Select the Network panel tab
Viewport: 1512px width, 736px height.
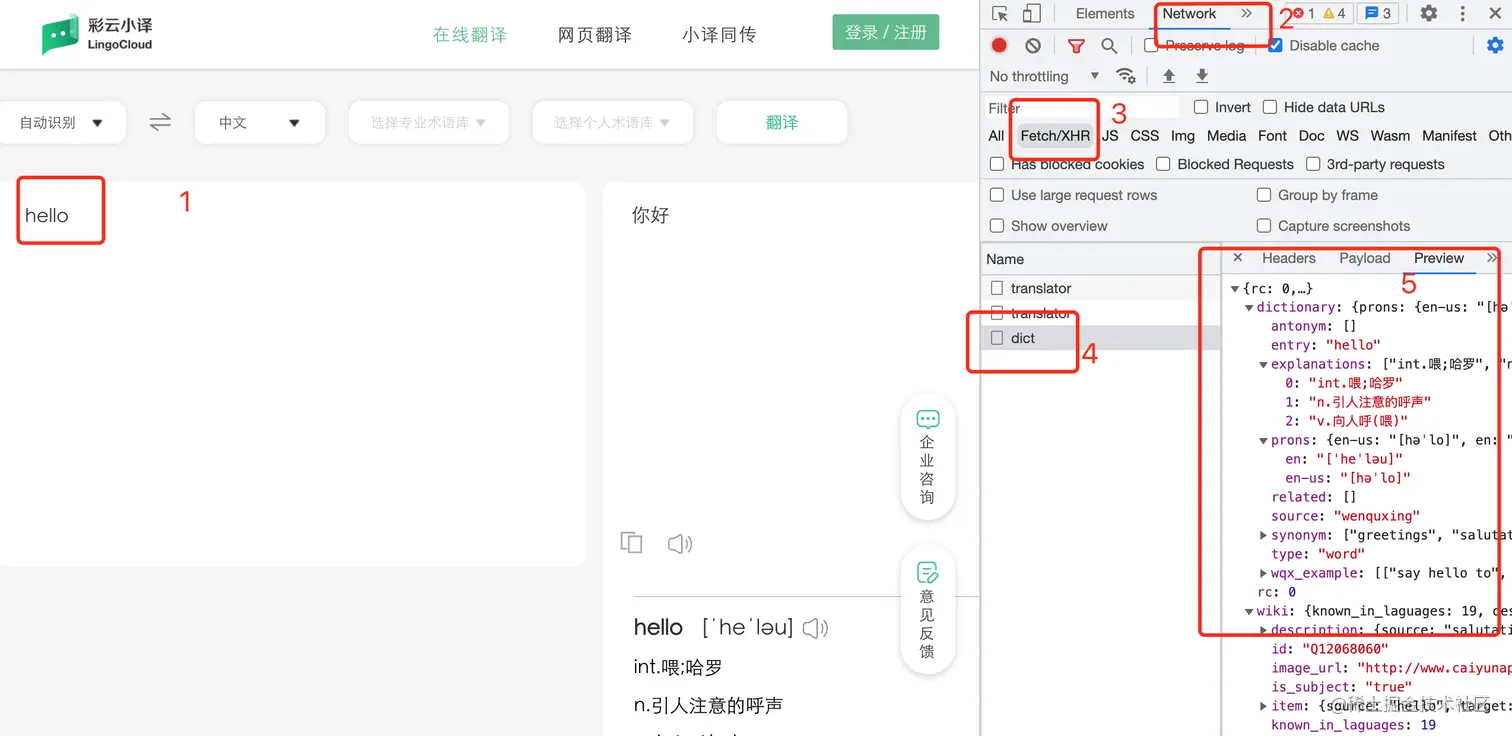pos(1189,13)
